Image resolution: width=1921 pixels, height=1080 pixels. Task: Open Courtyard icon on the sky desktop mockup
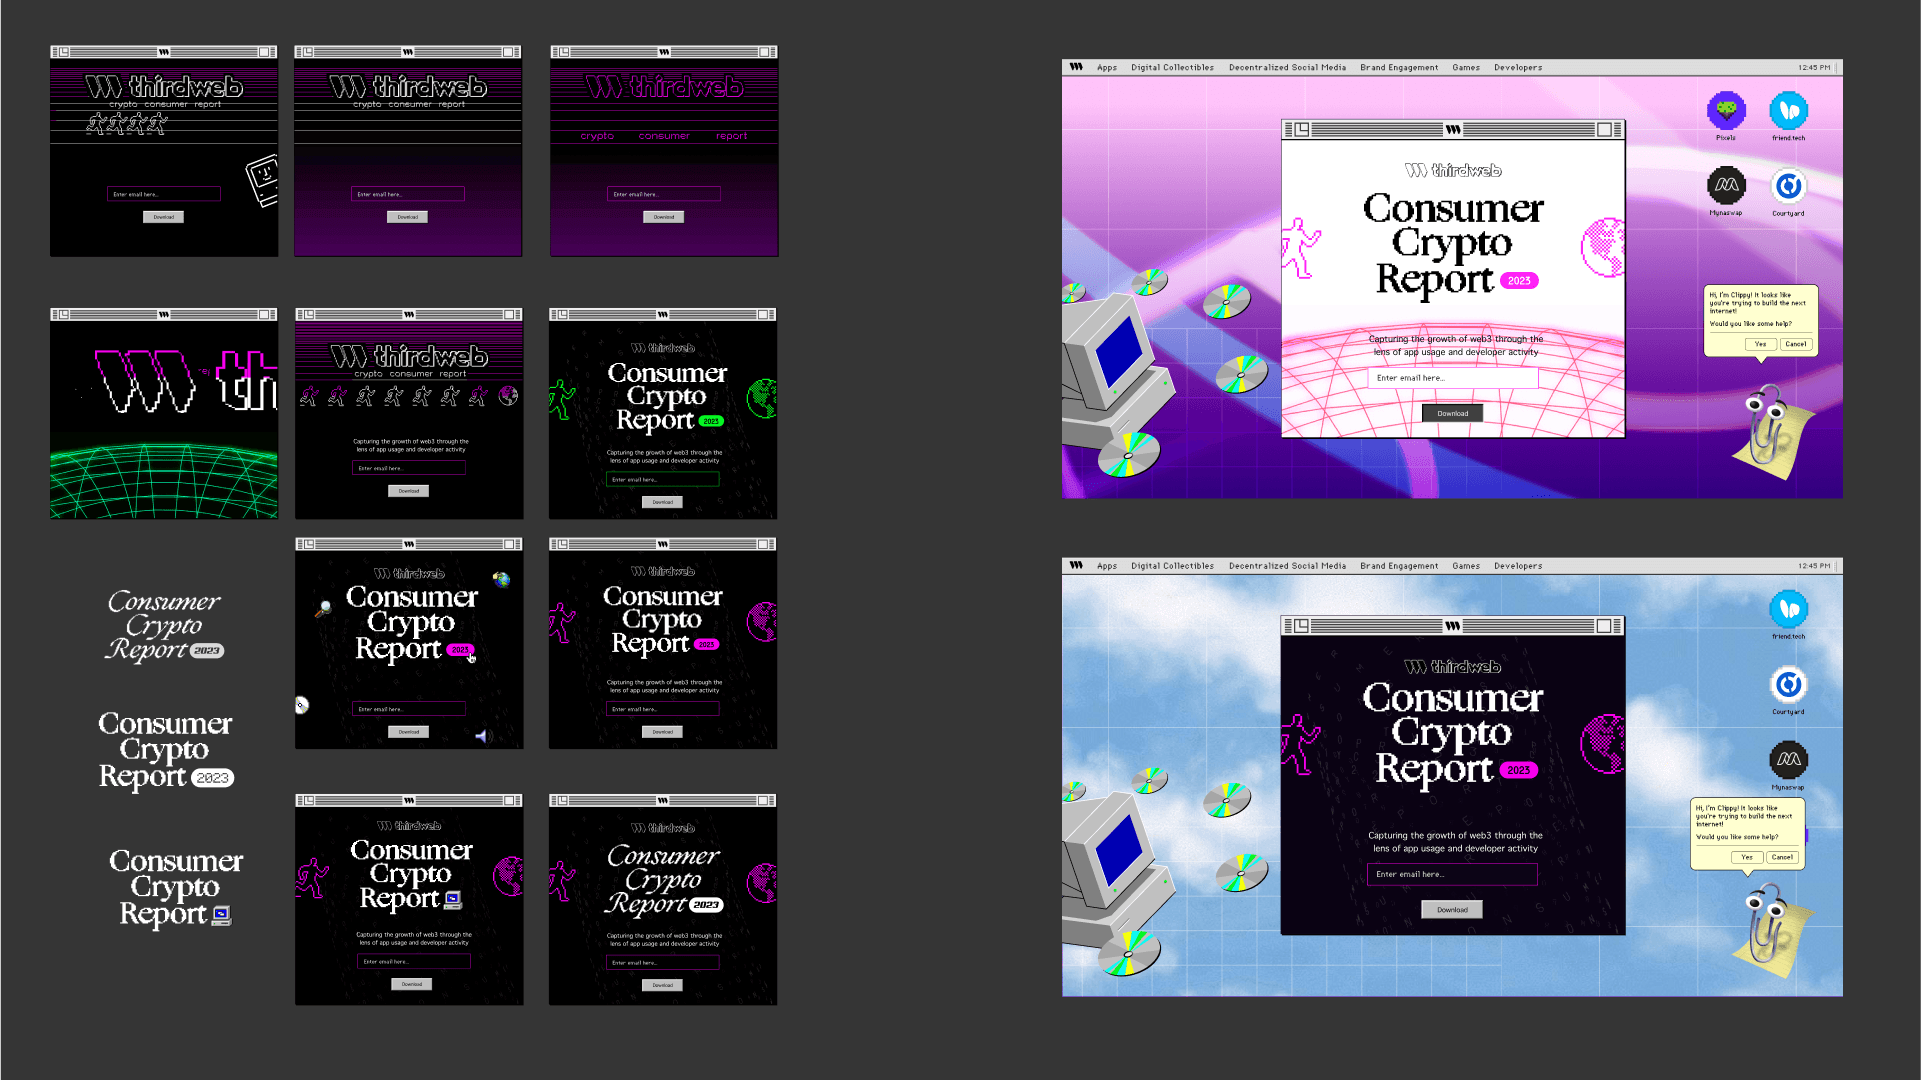pos(1788,685)
